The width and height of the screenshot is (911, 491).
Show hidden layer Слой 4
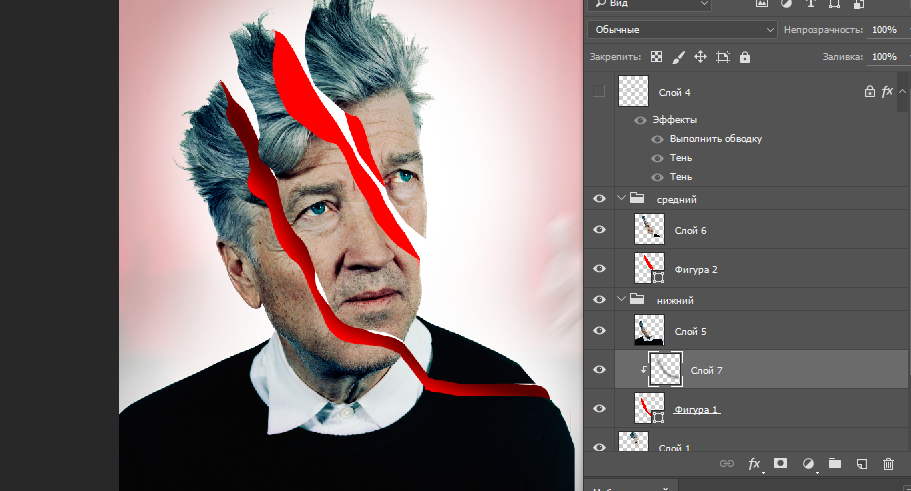click(x=599, y=91)
